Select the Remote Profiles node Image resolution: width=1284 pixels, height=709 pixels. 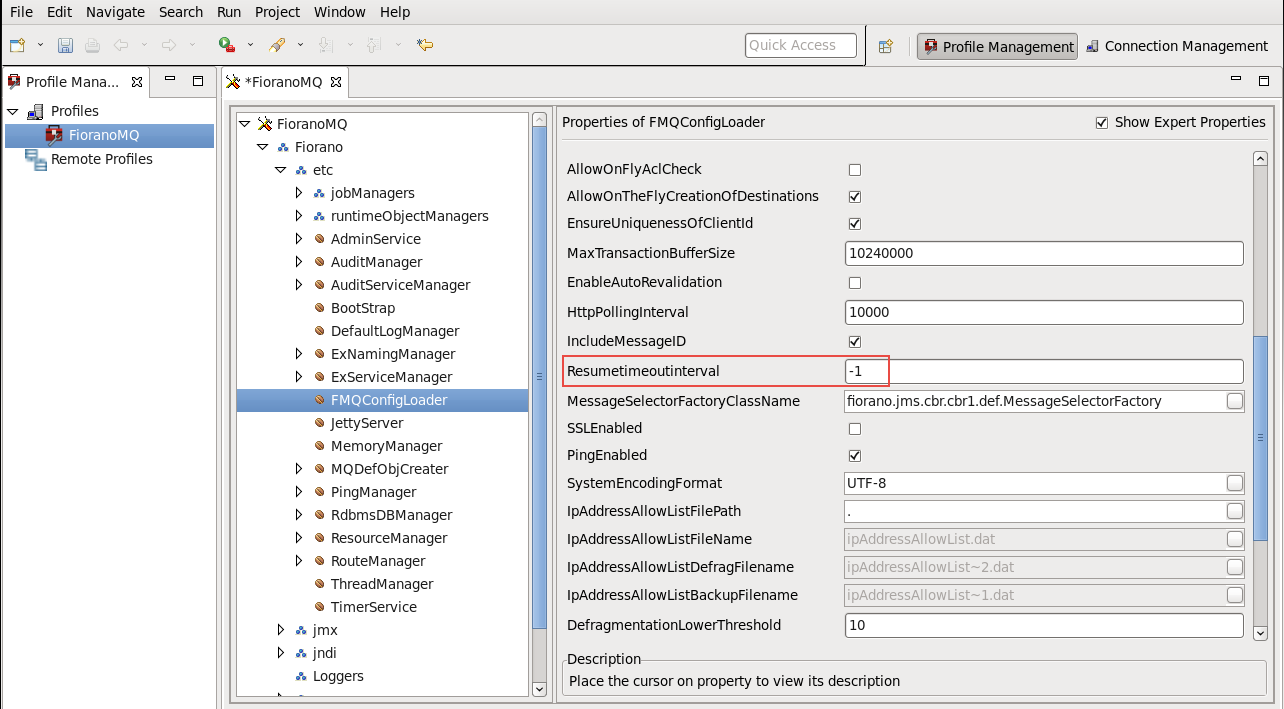[101, 159]
